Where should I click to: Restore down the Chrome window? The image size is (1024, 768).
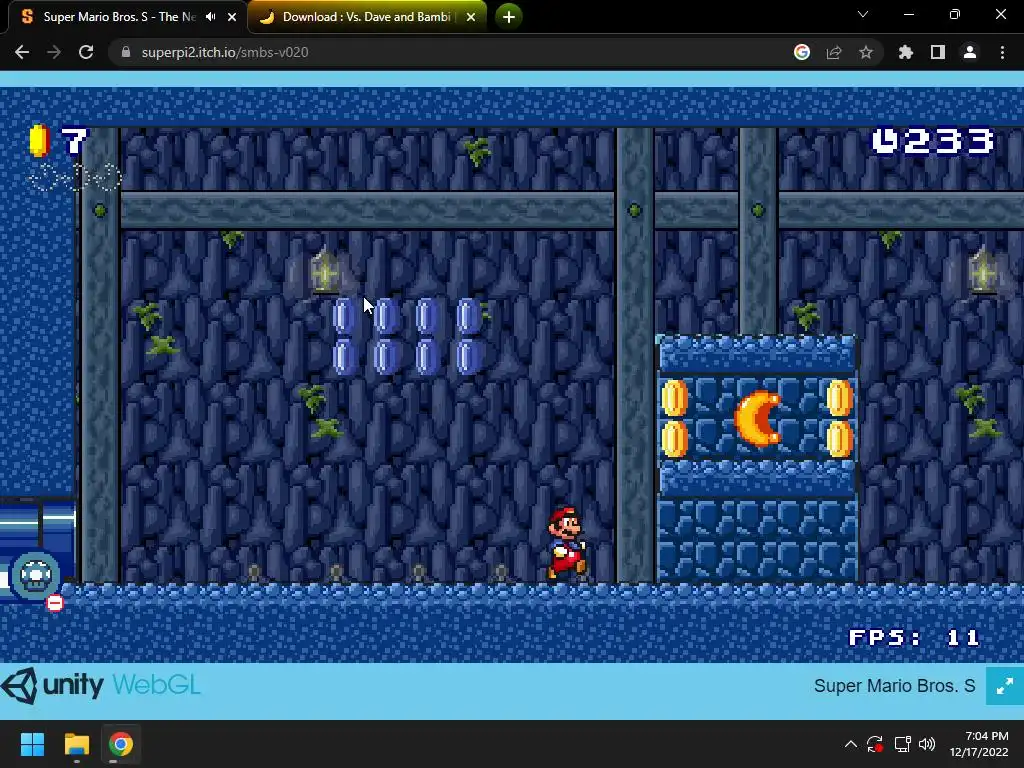pyautogui.click(x=955, y=14)
